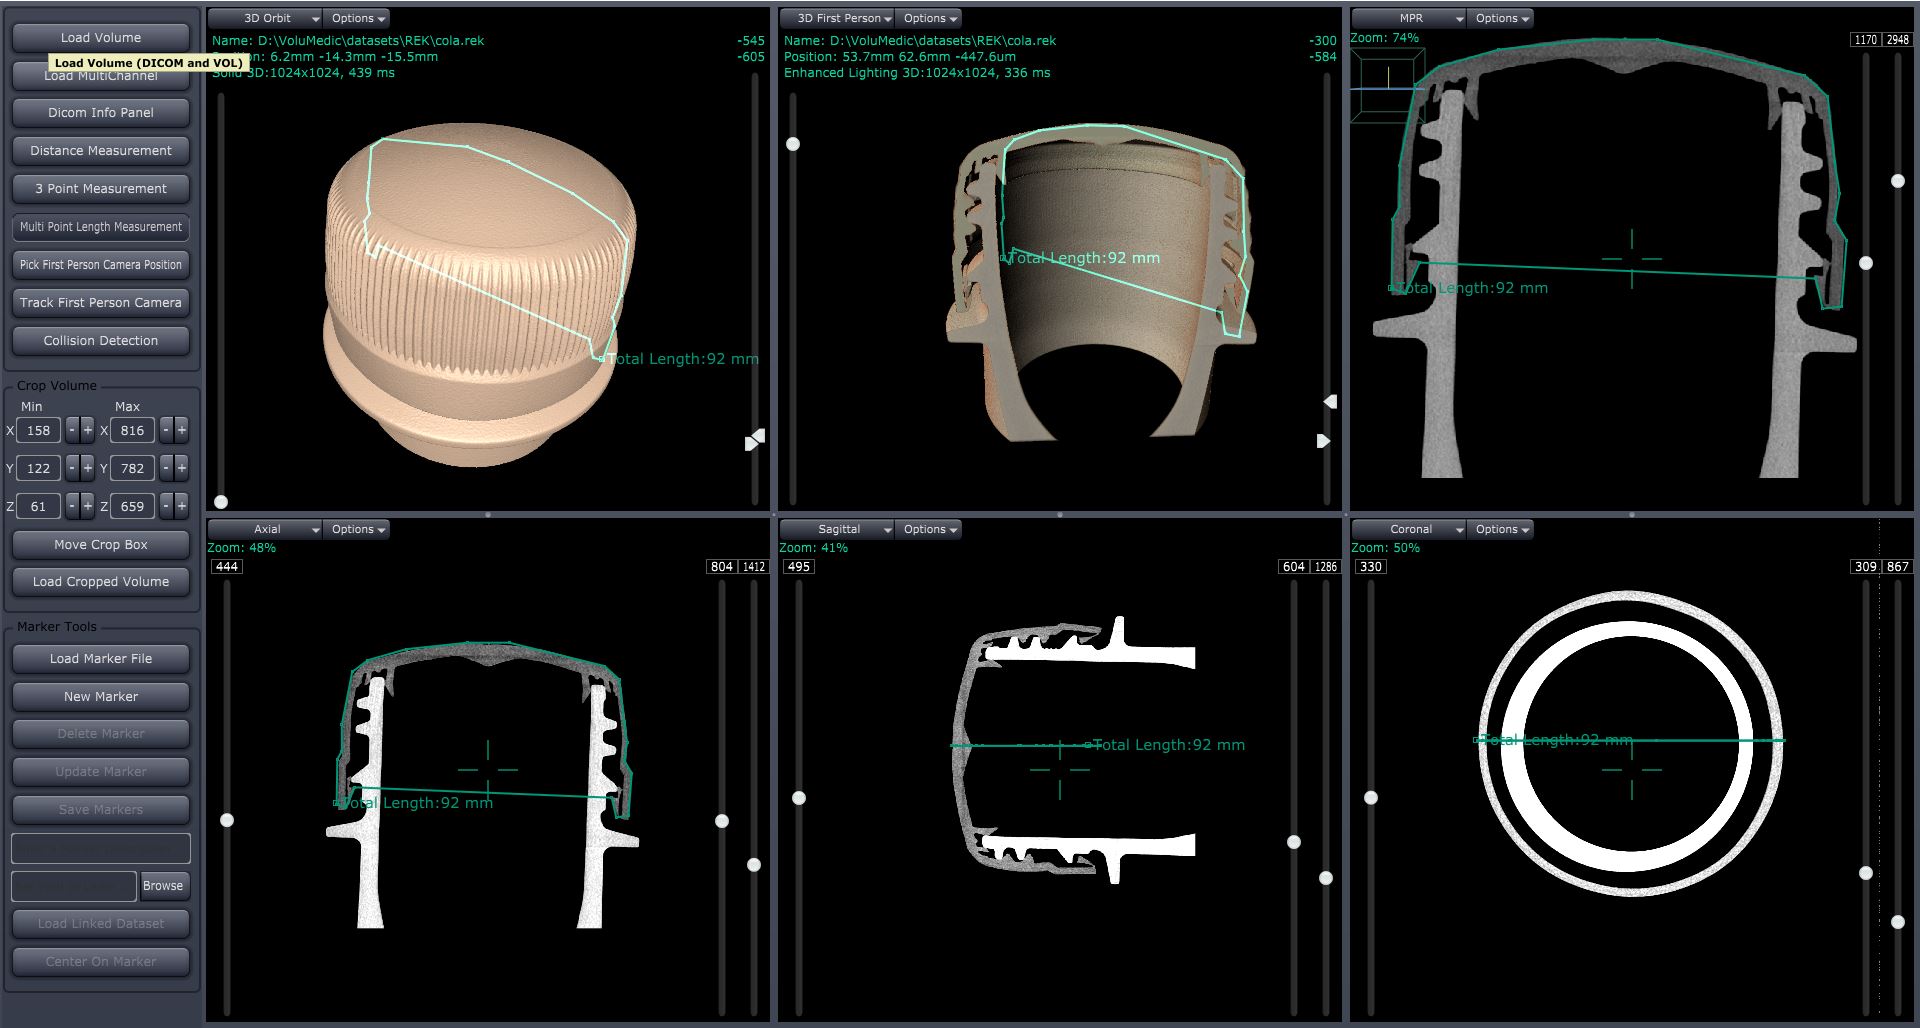Open the 3D Orbit view type dropdown
Image resolution: width=1920 pixels, height=1028 pixels.
point(266,18)
